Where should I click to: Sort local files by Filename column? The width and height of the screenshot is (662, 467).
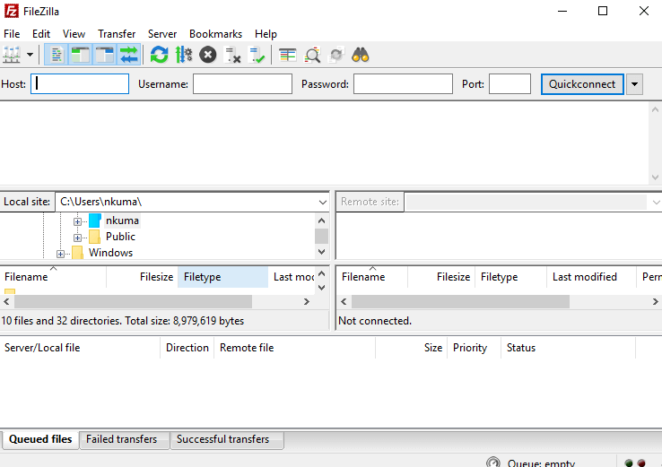pos(53,277)
